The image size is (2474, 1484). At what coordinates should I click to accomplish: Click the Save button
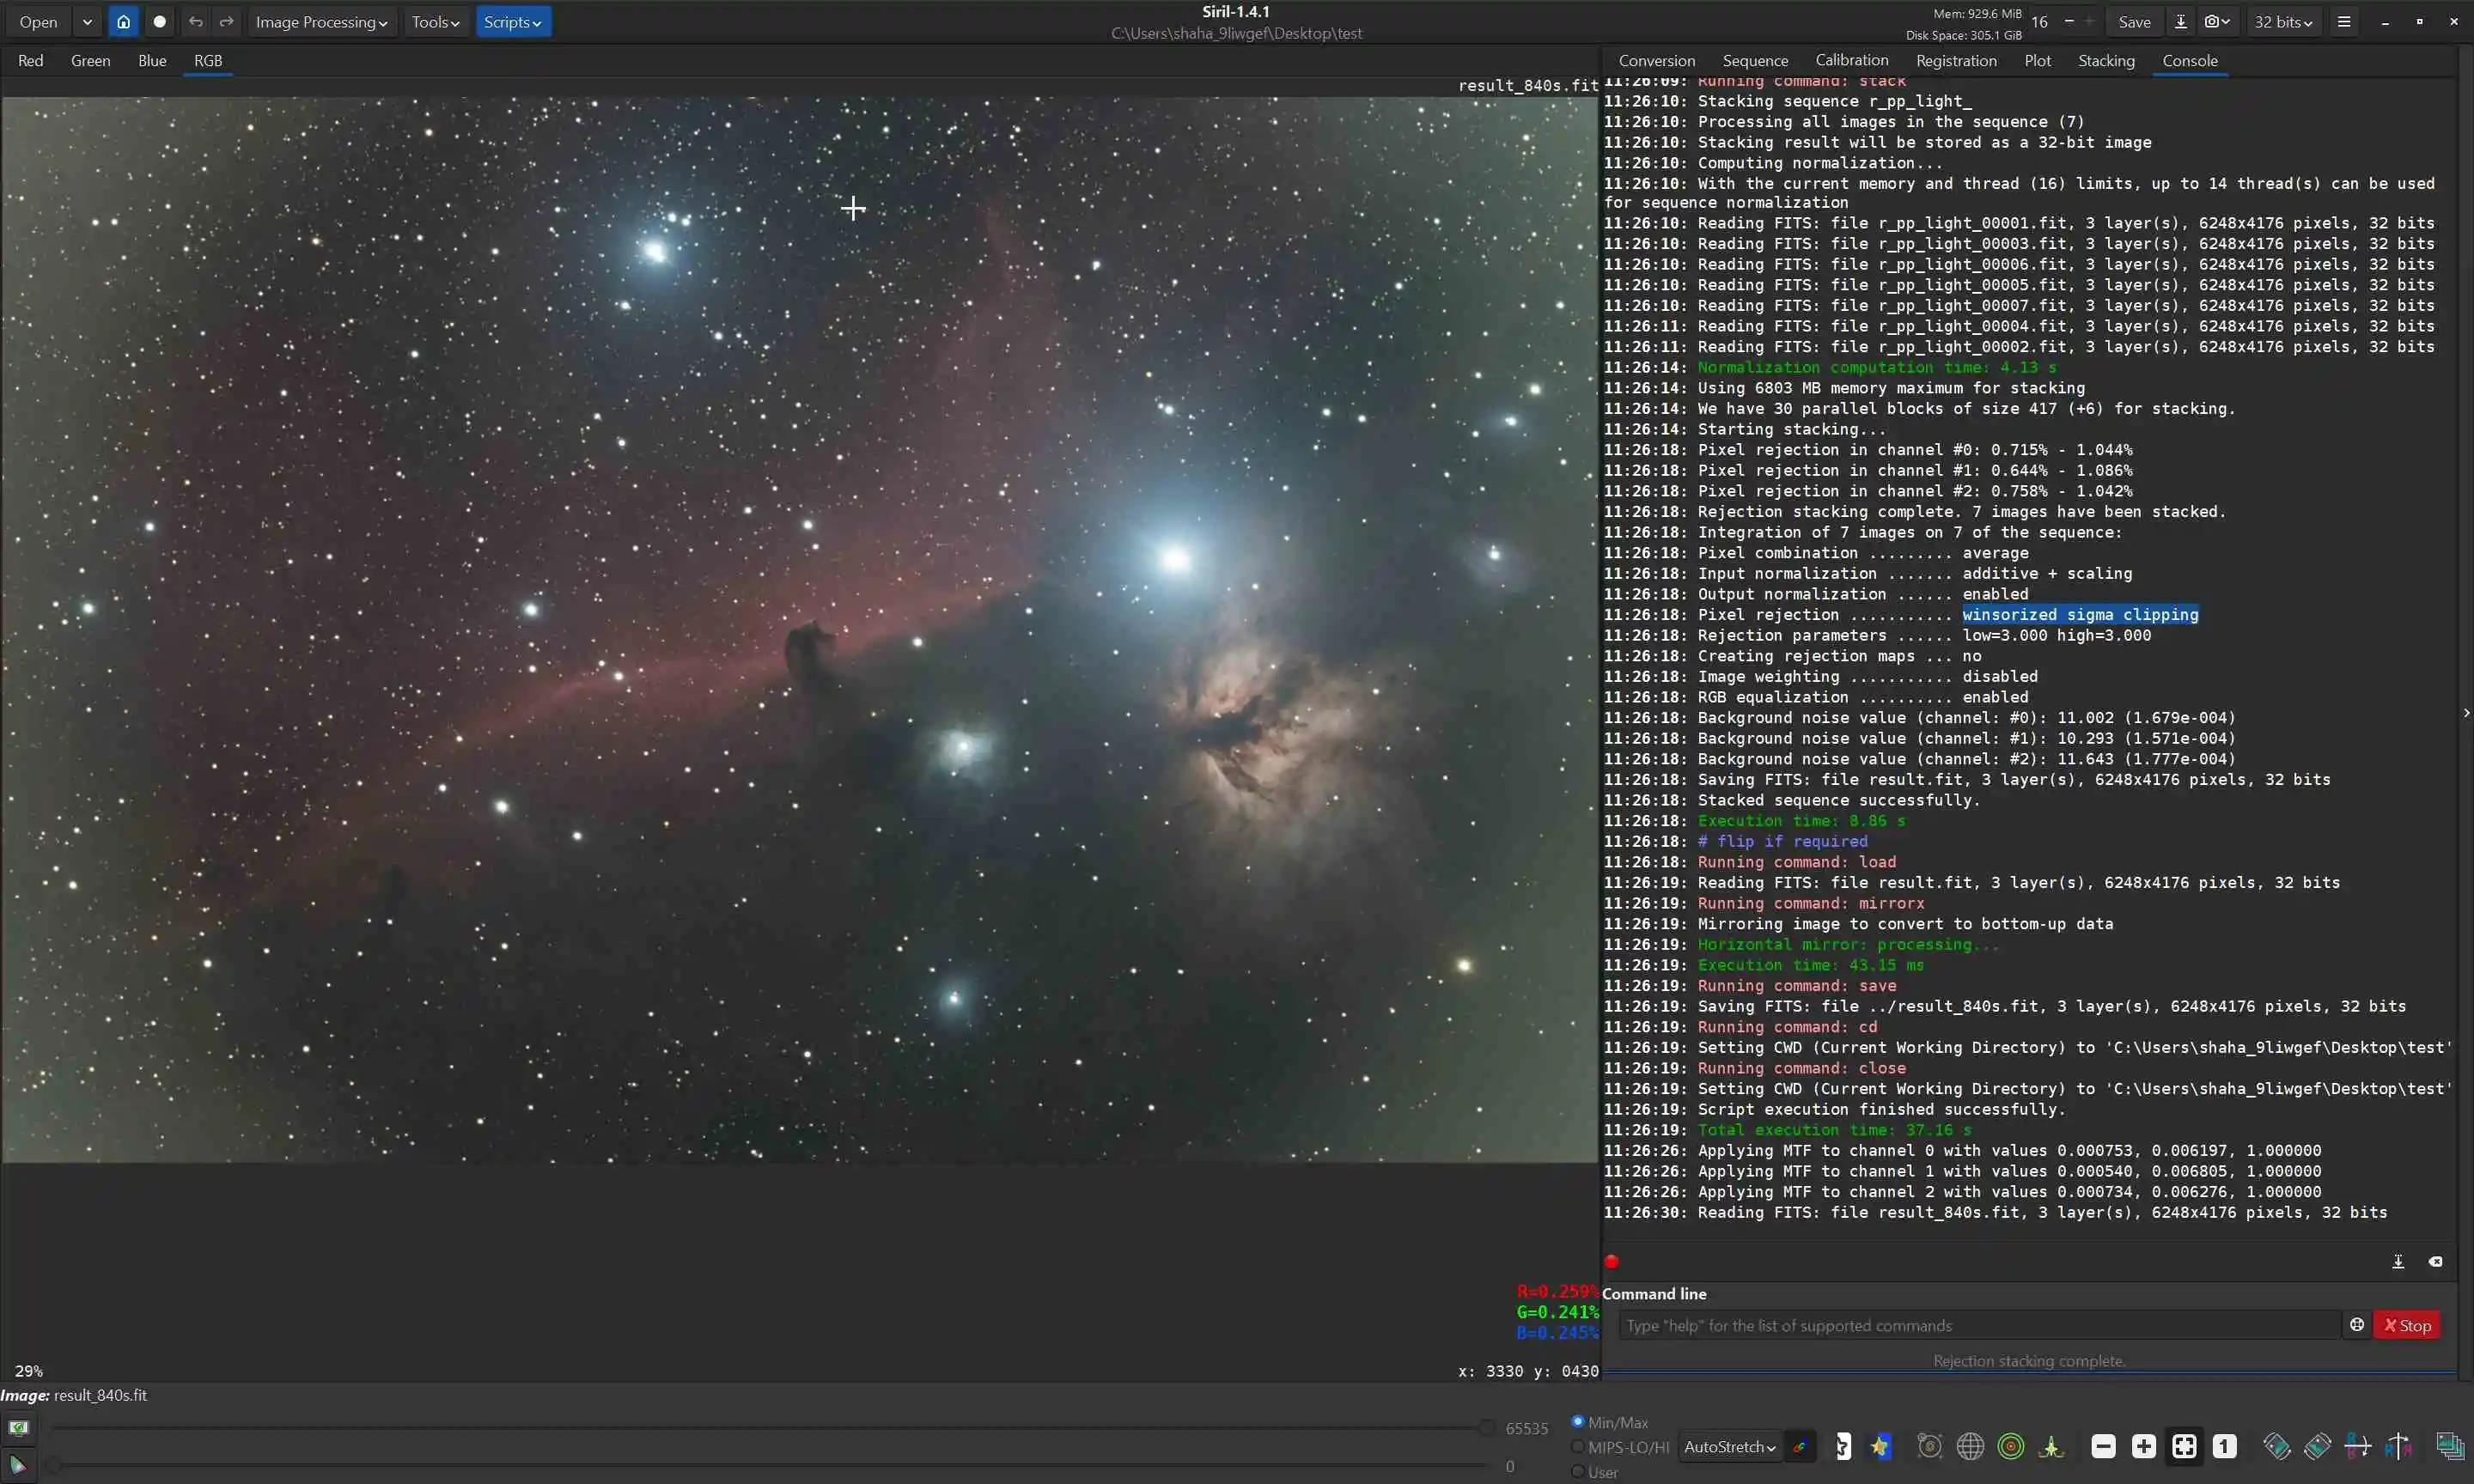pyautogui.click(x=2134, y=22)
